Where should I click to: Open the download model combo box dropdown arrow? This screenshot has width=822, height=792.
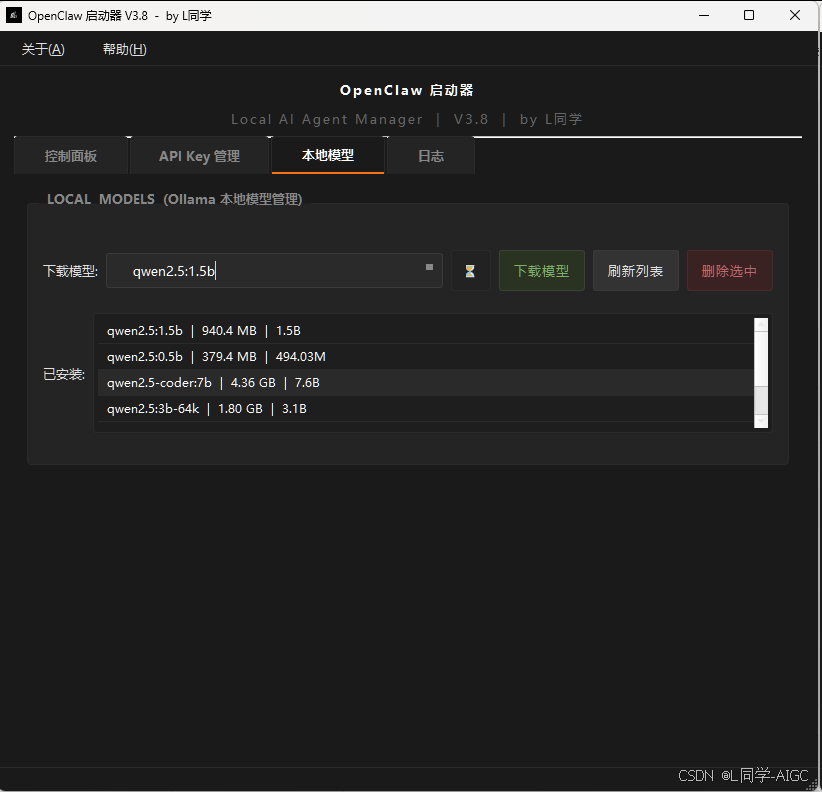429,267
